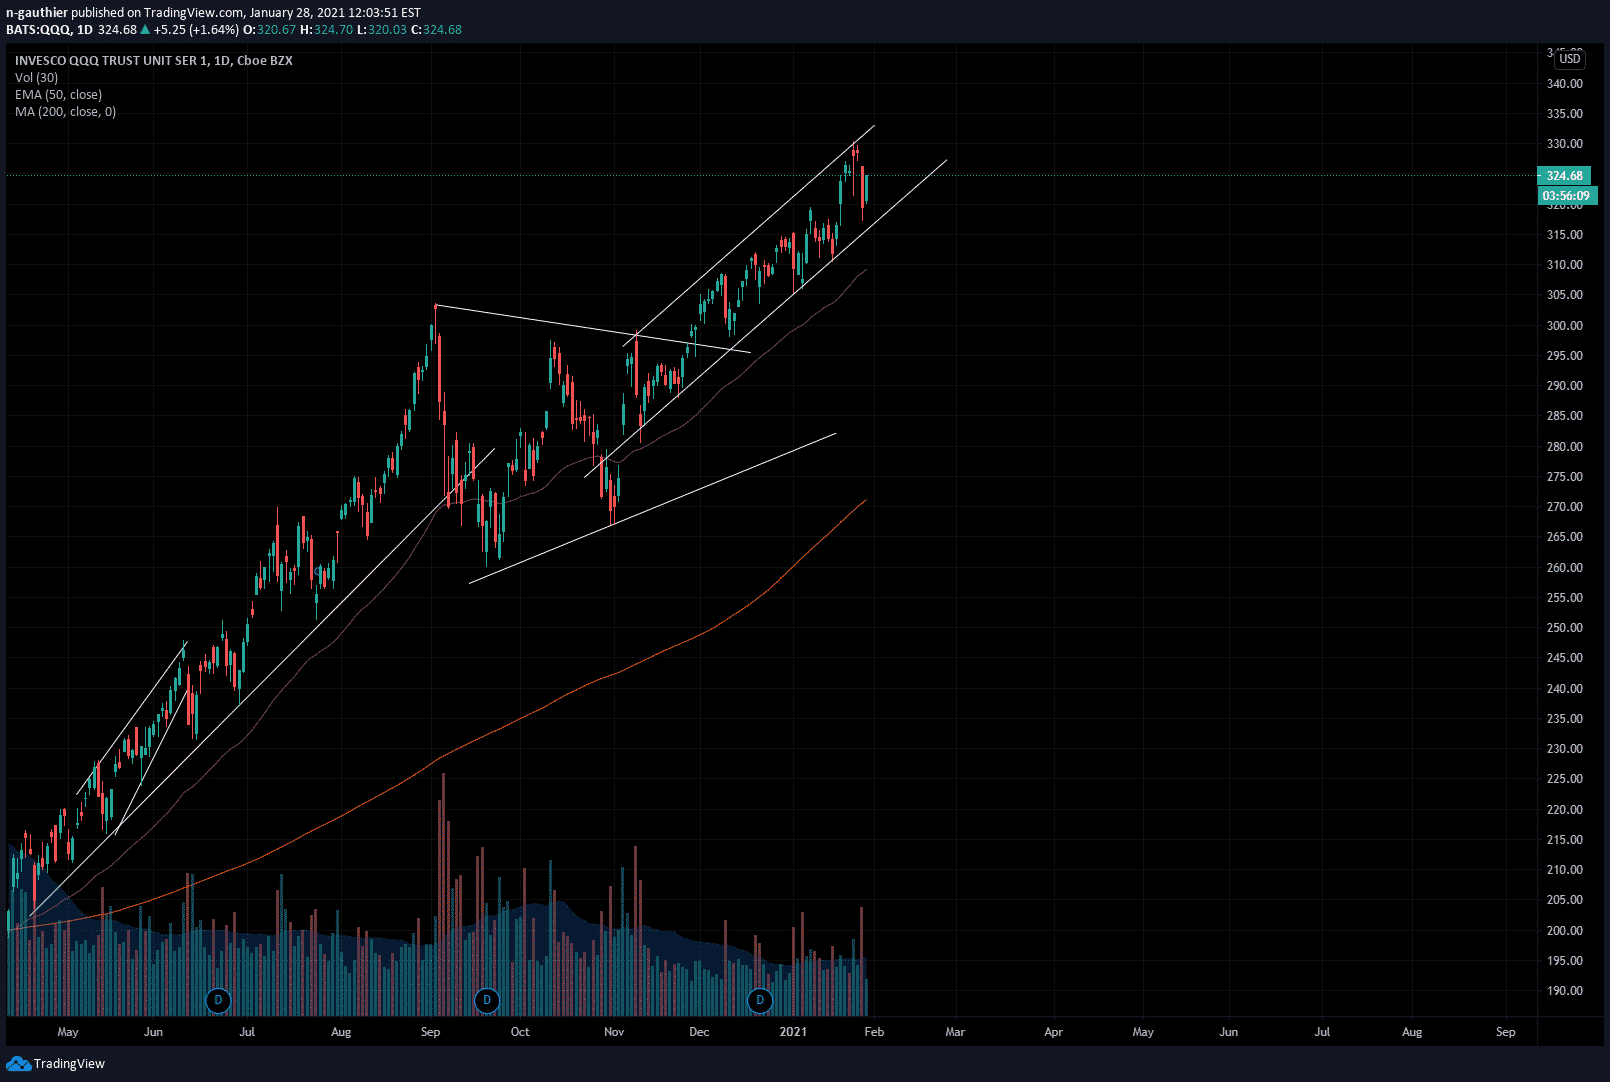The width and height of the screenshot is (1610, 1082).
Task: Select the EMA (50, close) indicator legend
Action: tap(58, 95)
